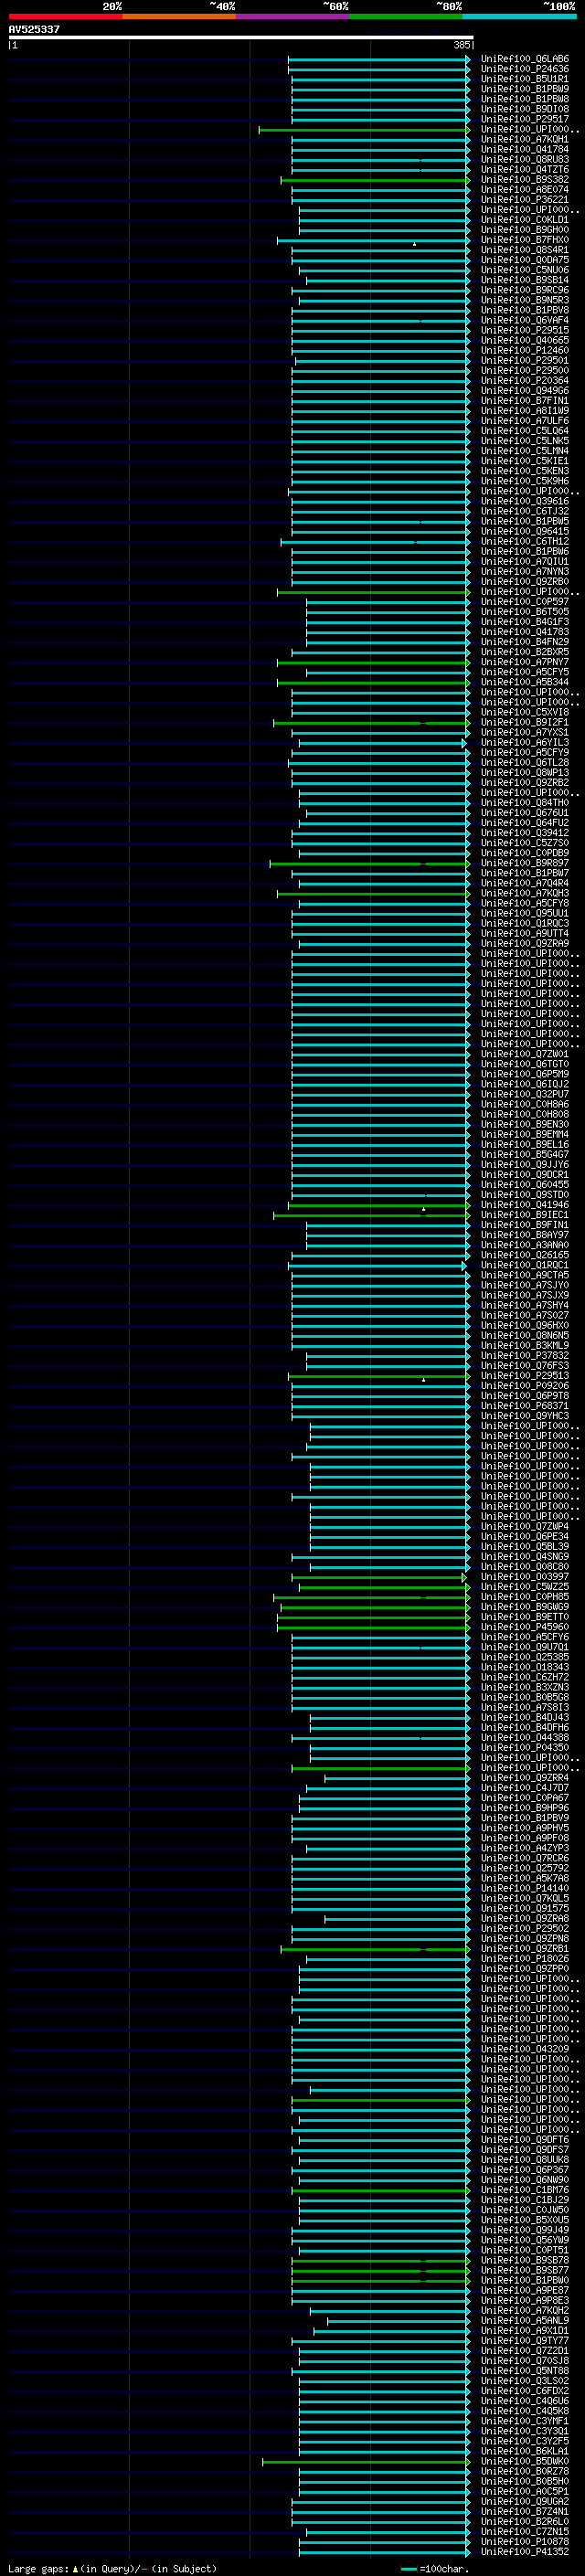Open hit UniRef100_P10878
The image size is (585, 2576).
[525, 2541]
